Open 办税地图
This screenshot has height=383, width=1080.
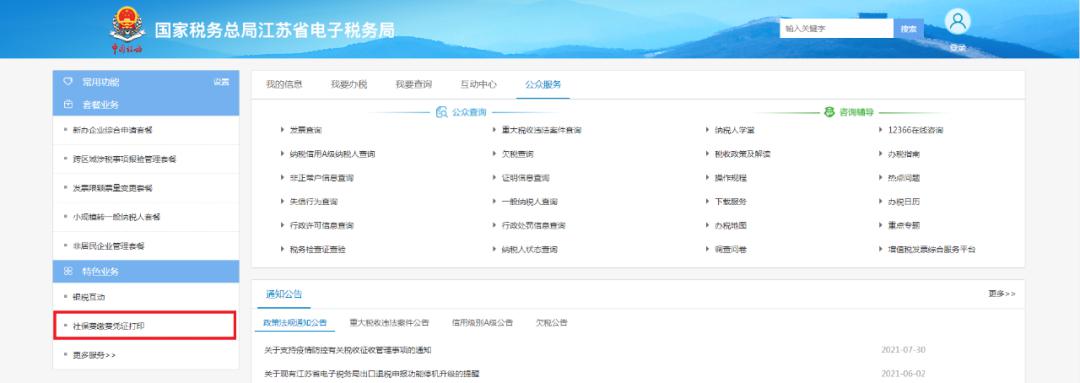point(730,225)
